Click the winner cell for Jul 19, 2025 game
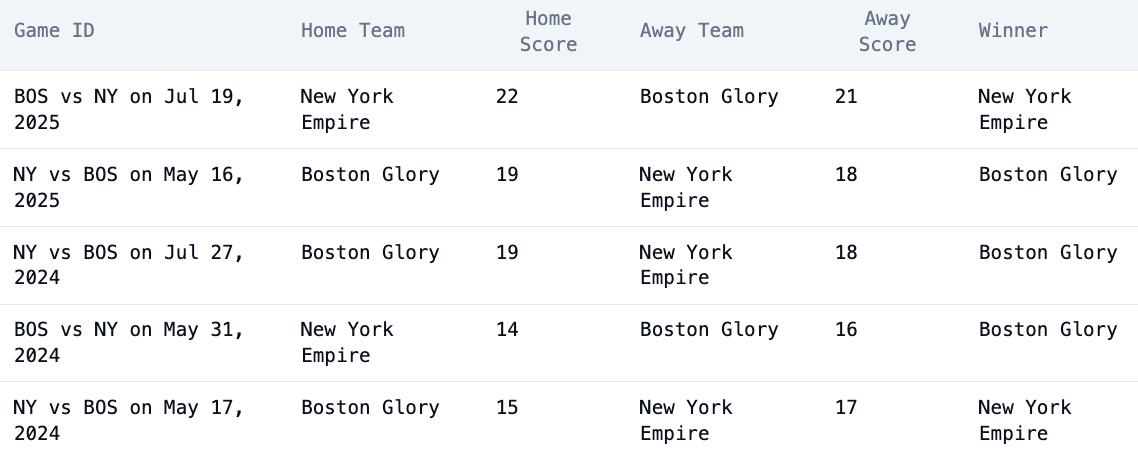 coord(1024,110)
